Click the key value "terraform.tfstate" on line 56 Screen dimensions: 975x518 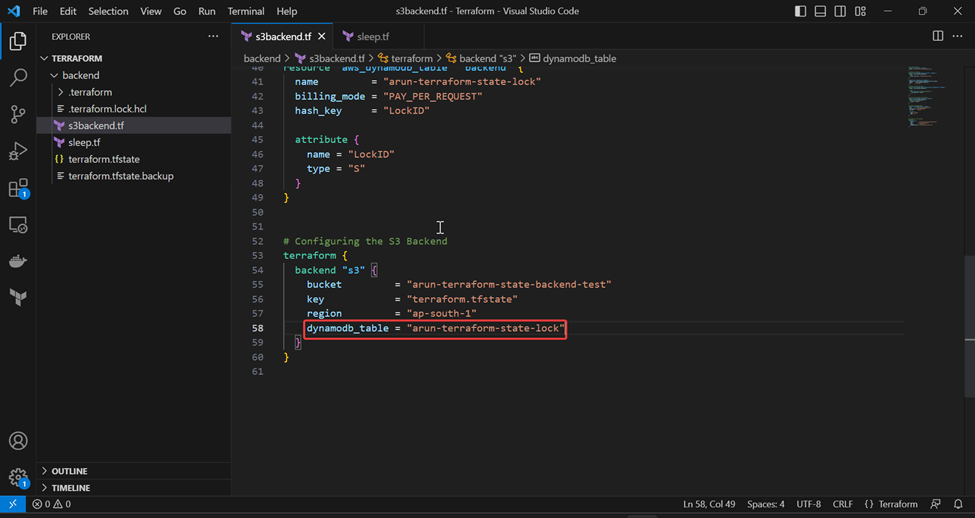(x=462, y=299)
